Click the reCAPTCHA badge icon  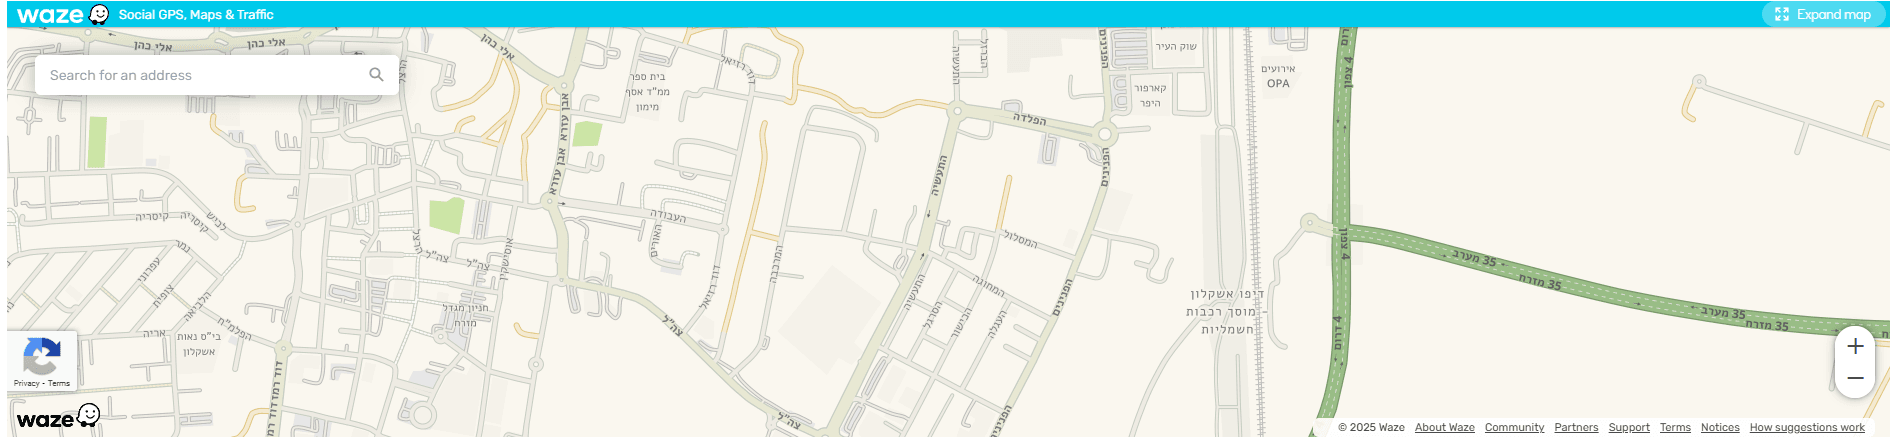coord(41,355)
